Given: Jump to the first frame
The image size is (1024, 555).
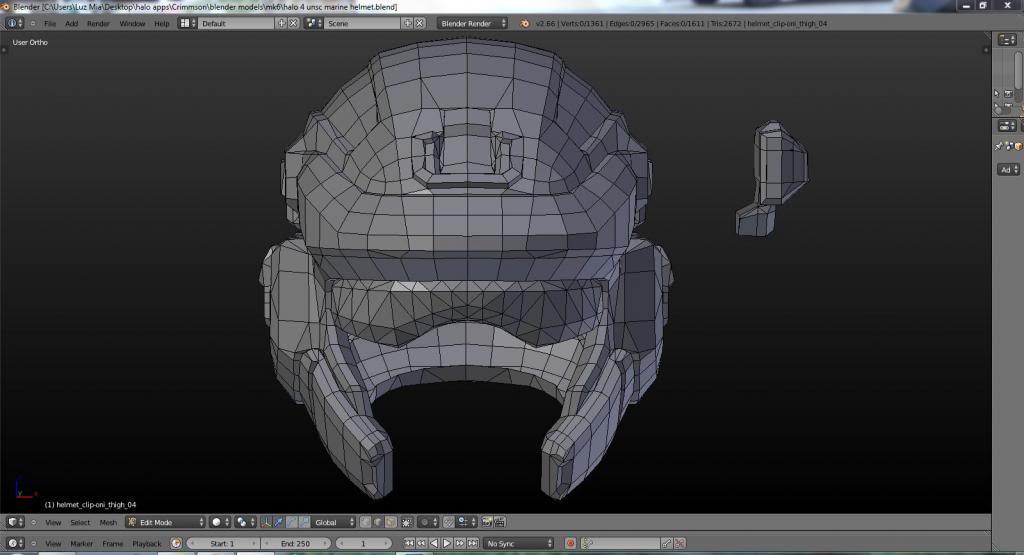Looking at the screenshot, I should [409, 543].
